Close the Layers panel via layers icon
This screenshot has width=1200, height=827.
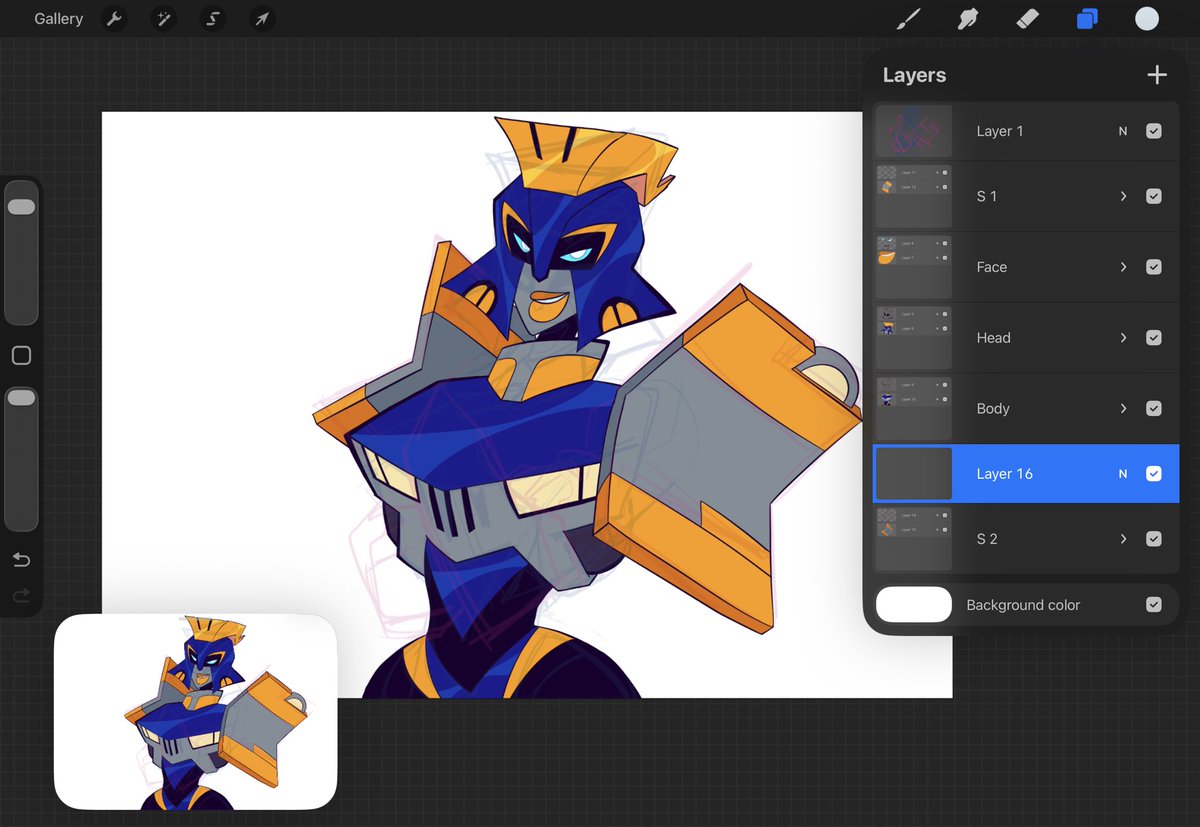[1087, 19]
